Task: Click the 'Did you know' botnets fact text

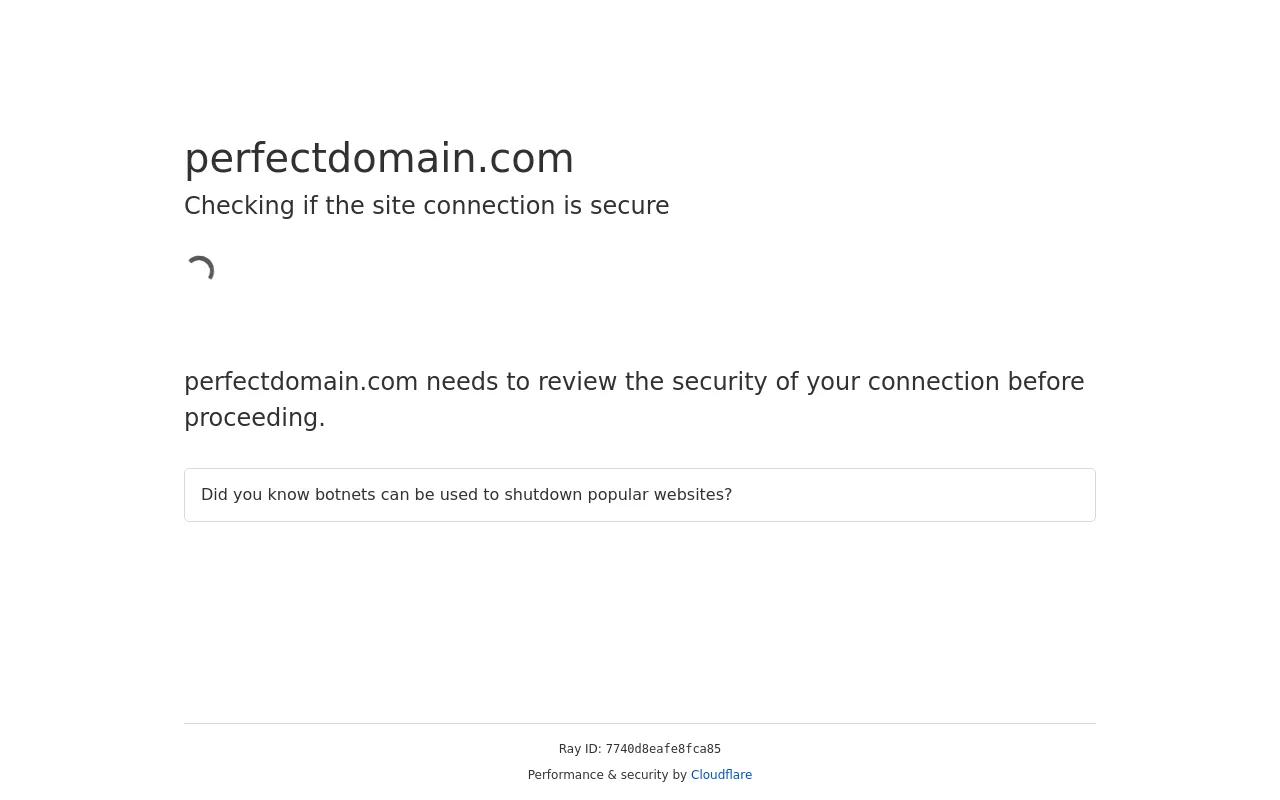Action: coord(466,495)
